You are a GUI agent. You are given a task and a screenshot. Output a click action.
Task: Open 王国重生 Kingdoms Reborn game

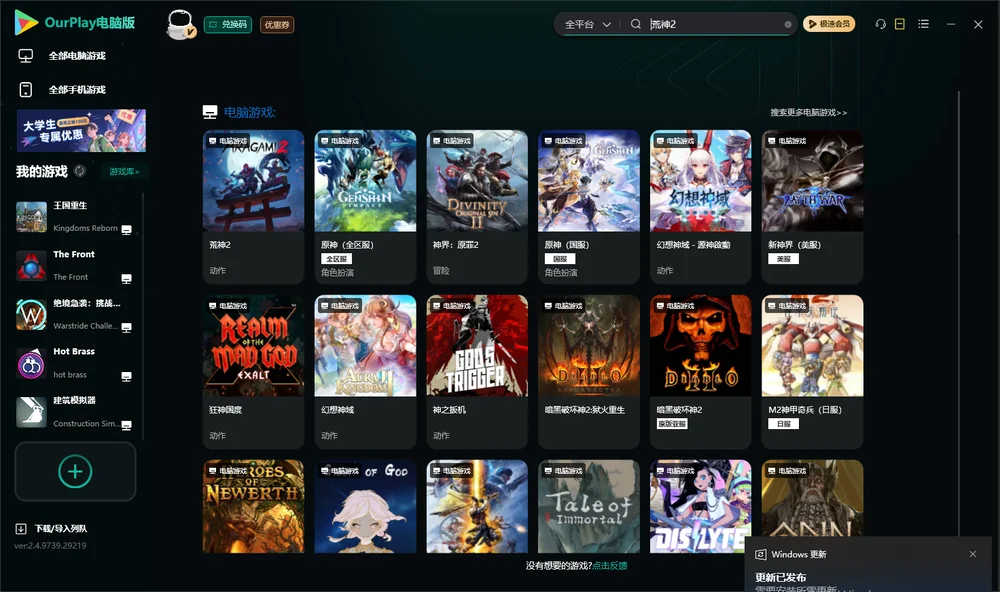coord(73,217)
